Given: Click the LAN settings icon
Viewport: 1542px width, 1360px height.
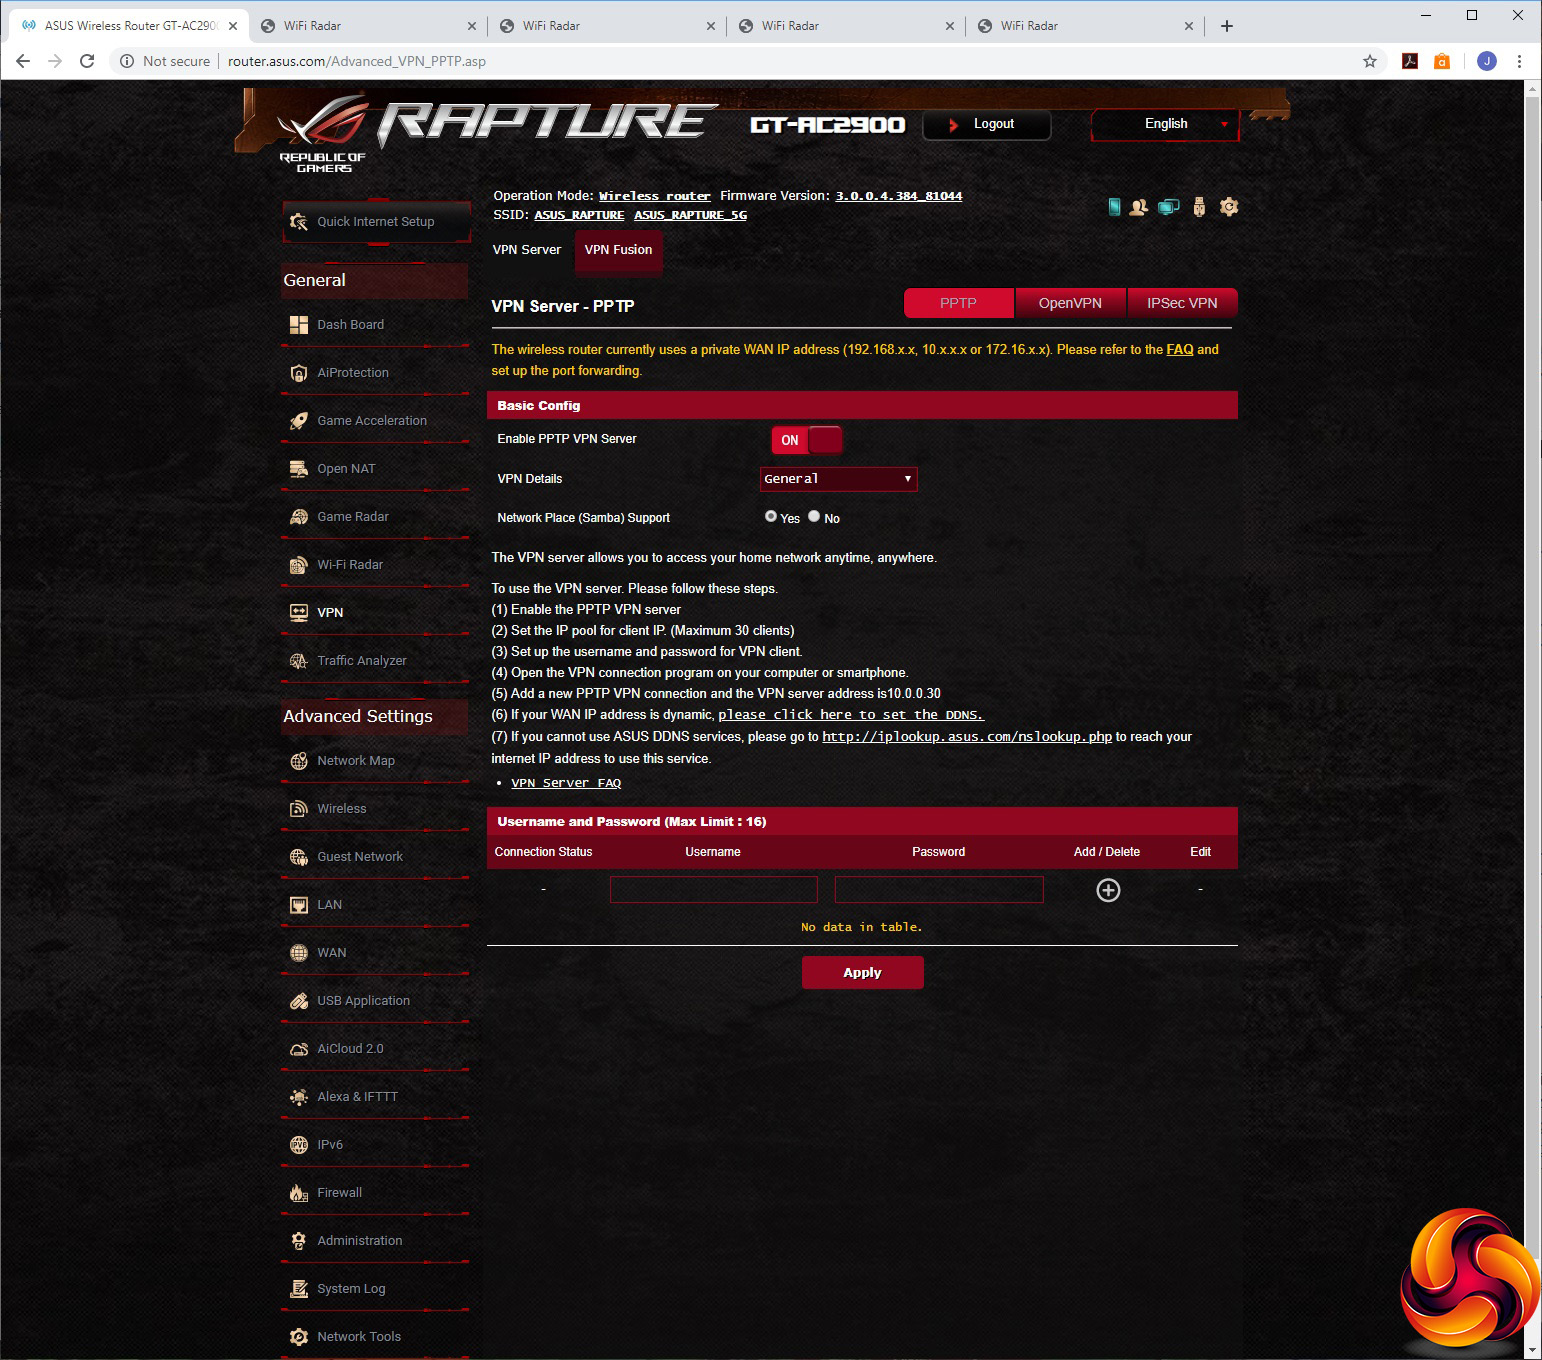Looking at the screenshot, I should (298, 905).
